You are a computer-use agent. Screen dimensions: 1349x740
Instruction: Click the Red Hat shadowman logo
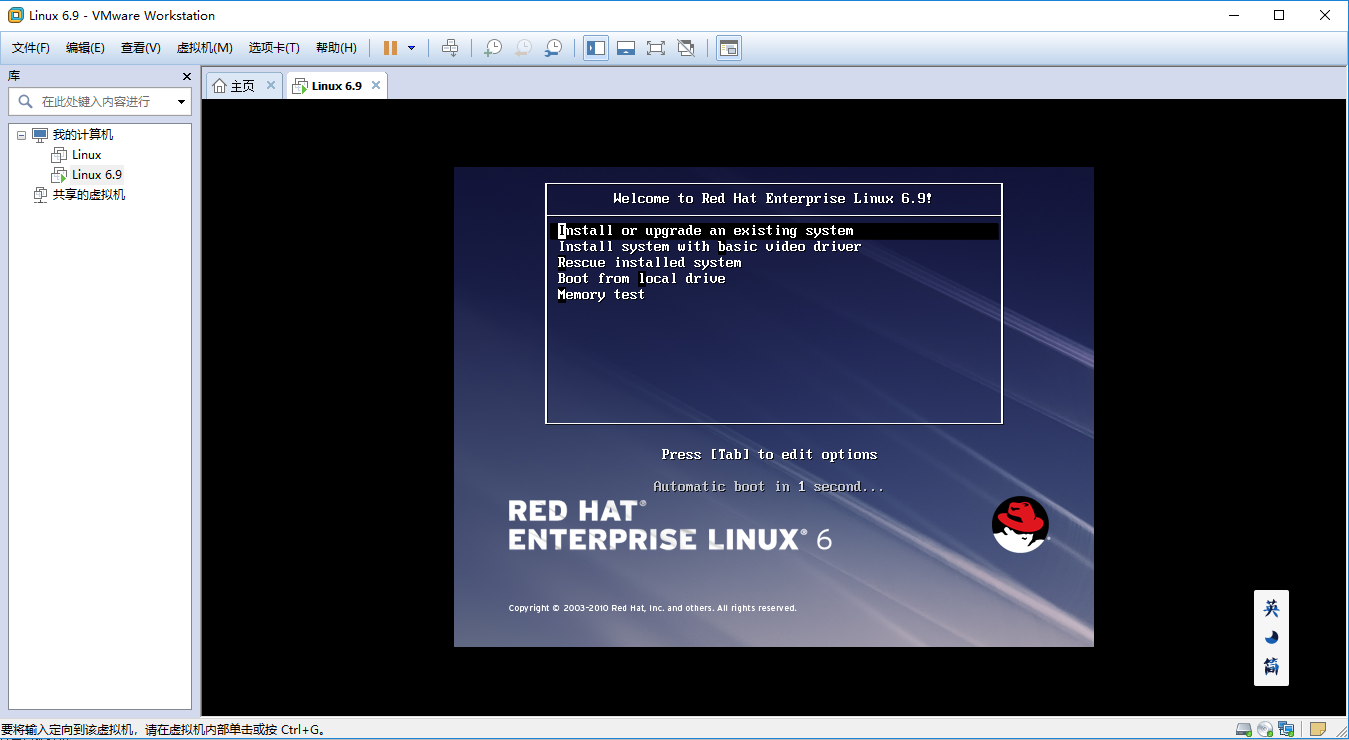pyautogui.click(x=1020, y=524)
